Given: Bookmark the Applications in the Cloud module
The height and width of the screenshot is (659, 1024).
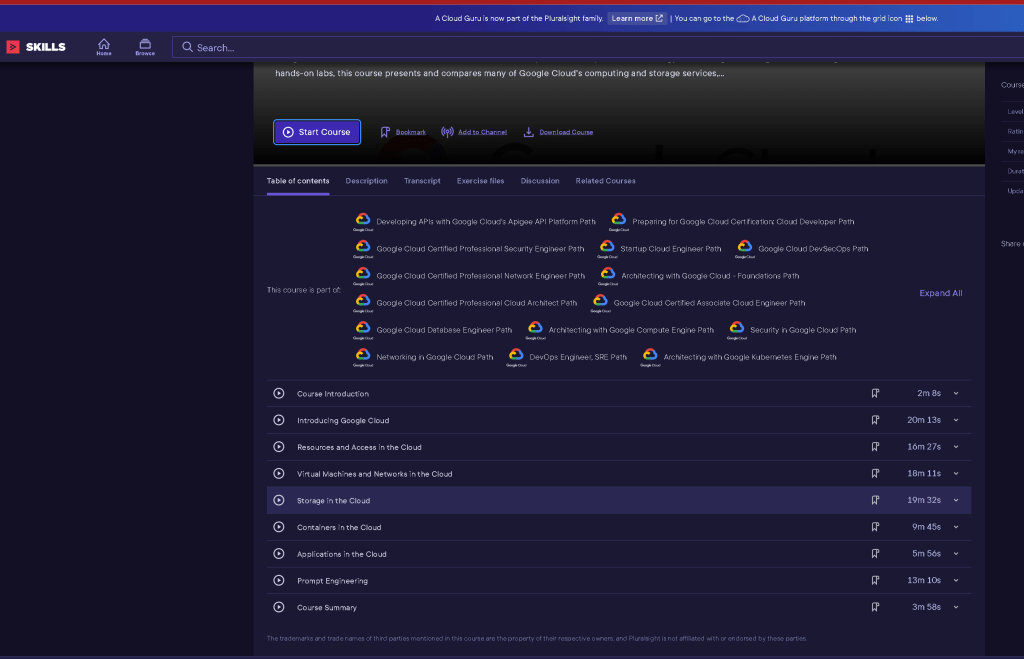Looking at the screenshot, I should (x=875, y=554).
